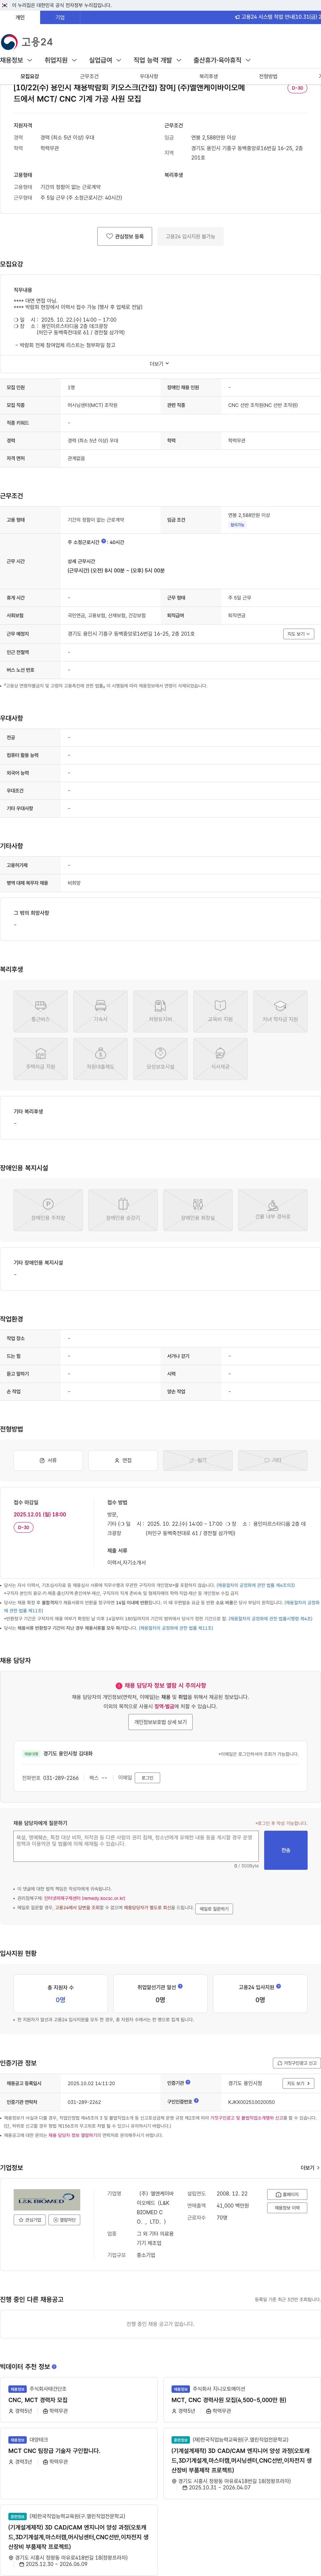Viewport: 321px width, 2576px height.
Task: Click the 기숙사 welfare icon
Action: [x=101, y=1011]
